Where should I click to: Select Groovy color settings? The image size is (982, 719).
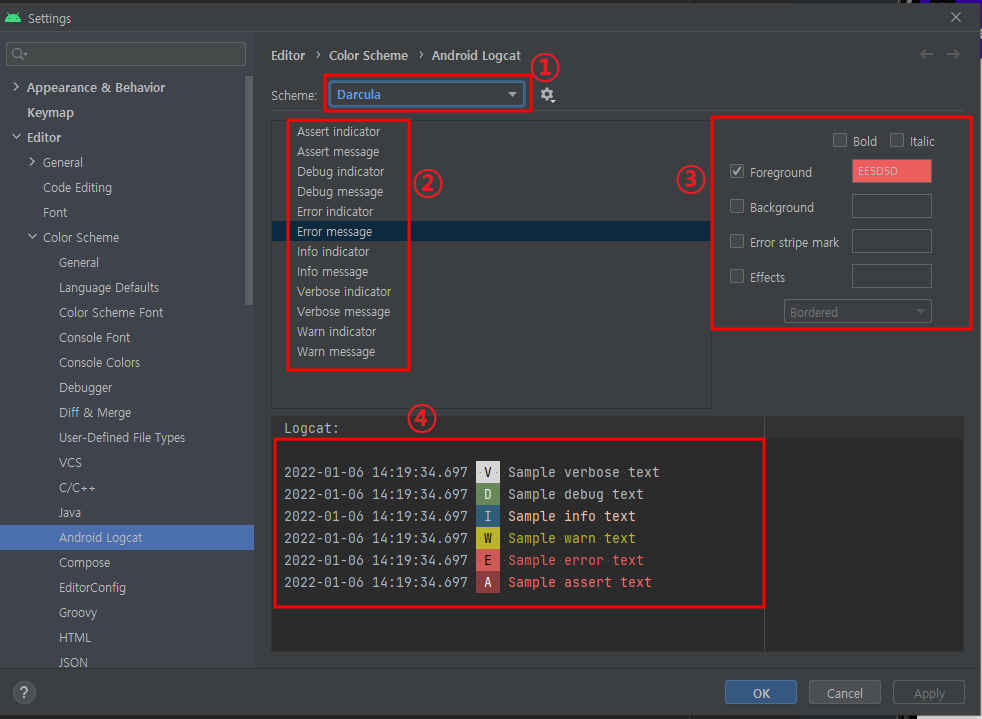(x=78, y=613)
